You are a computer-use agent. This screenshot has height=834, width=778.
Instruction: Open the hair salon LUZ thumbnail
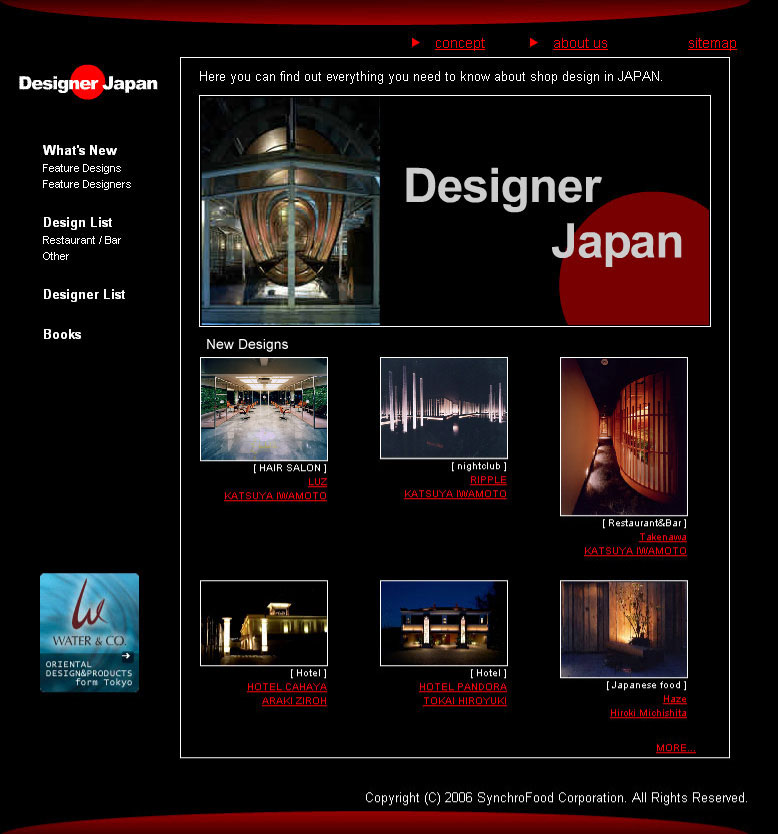click(264, 409)
